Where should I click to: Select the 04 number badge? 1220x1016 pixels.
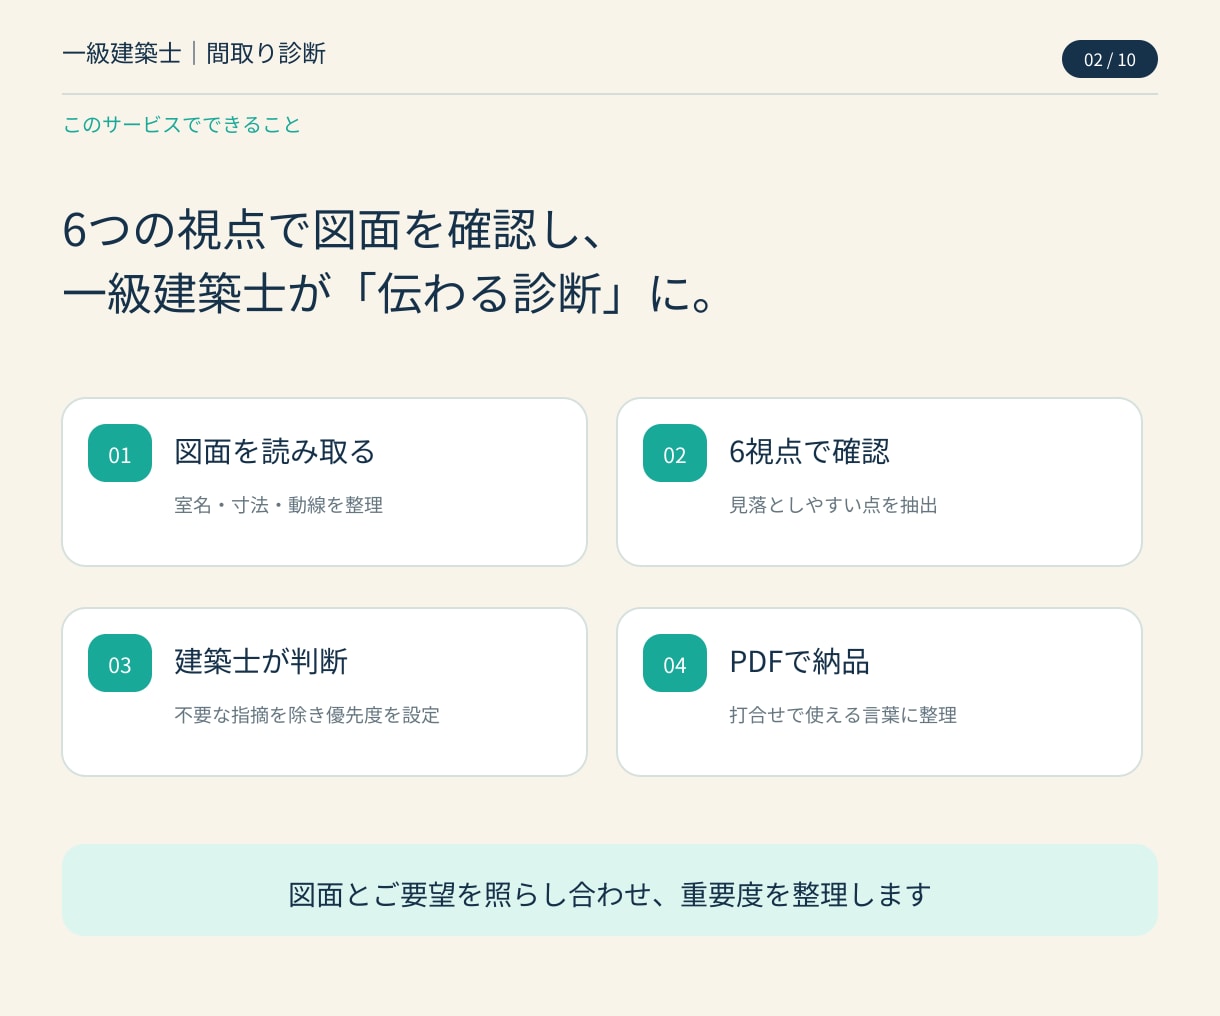point(675,663)
